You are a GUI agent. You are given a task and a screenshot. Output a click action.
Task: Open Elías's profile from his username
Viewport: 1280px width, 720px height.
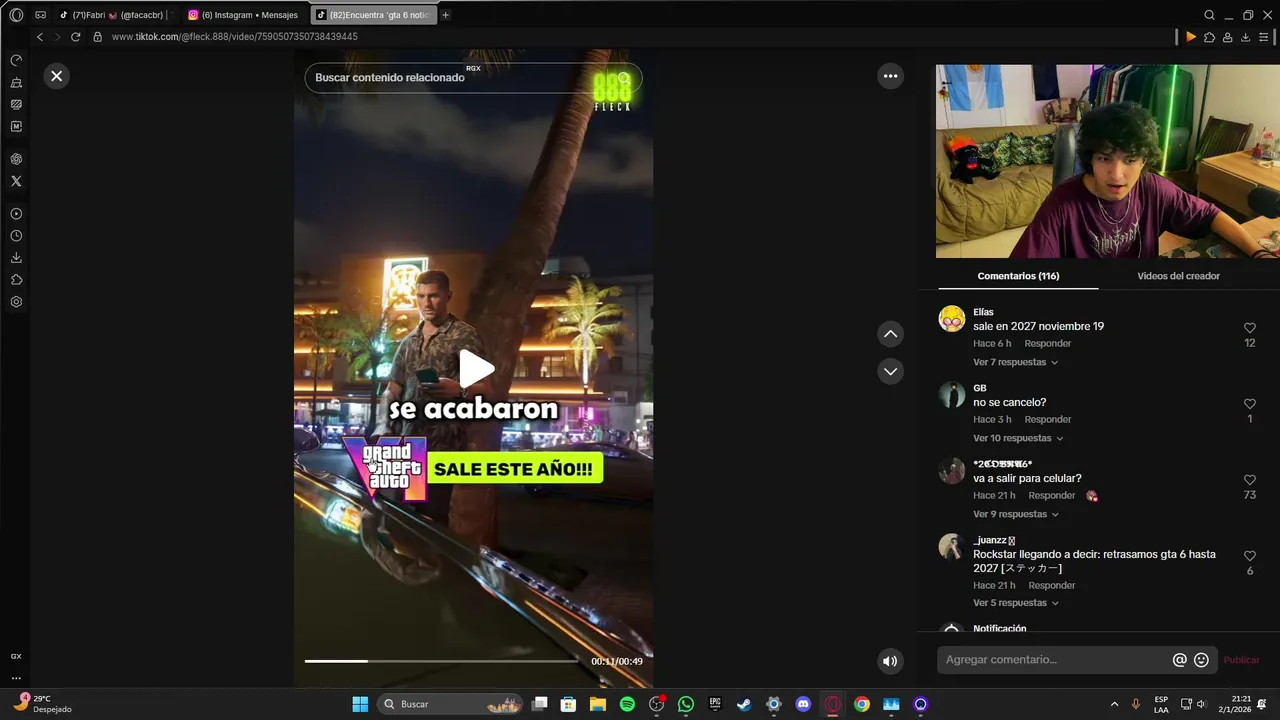(x=983, y=312)
